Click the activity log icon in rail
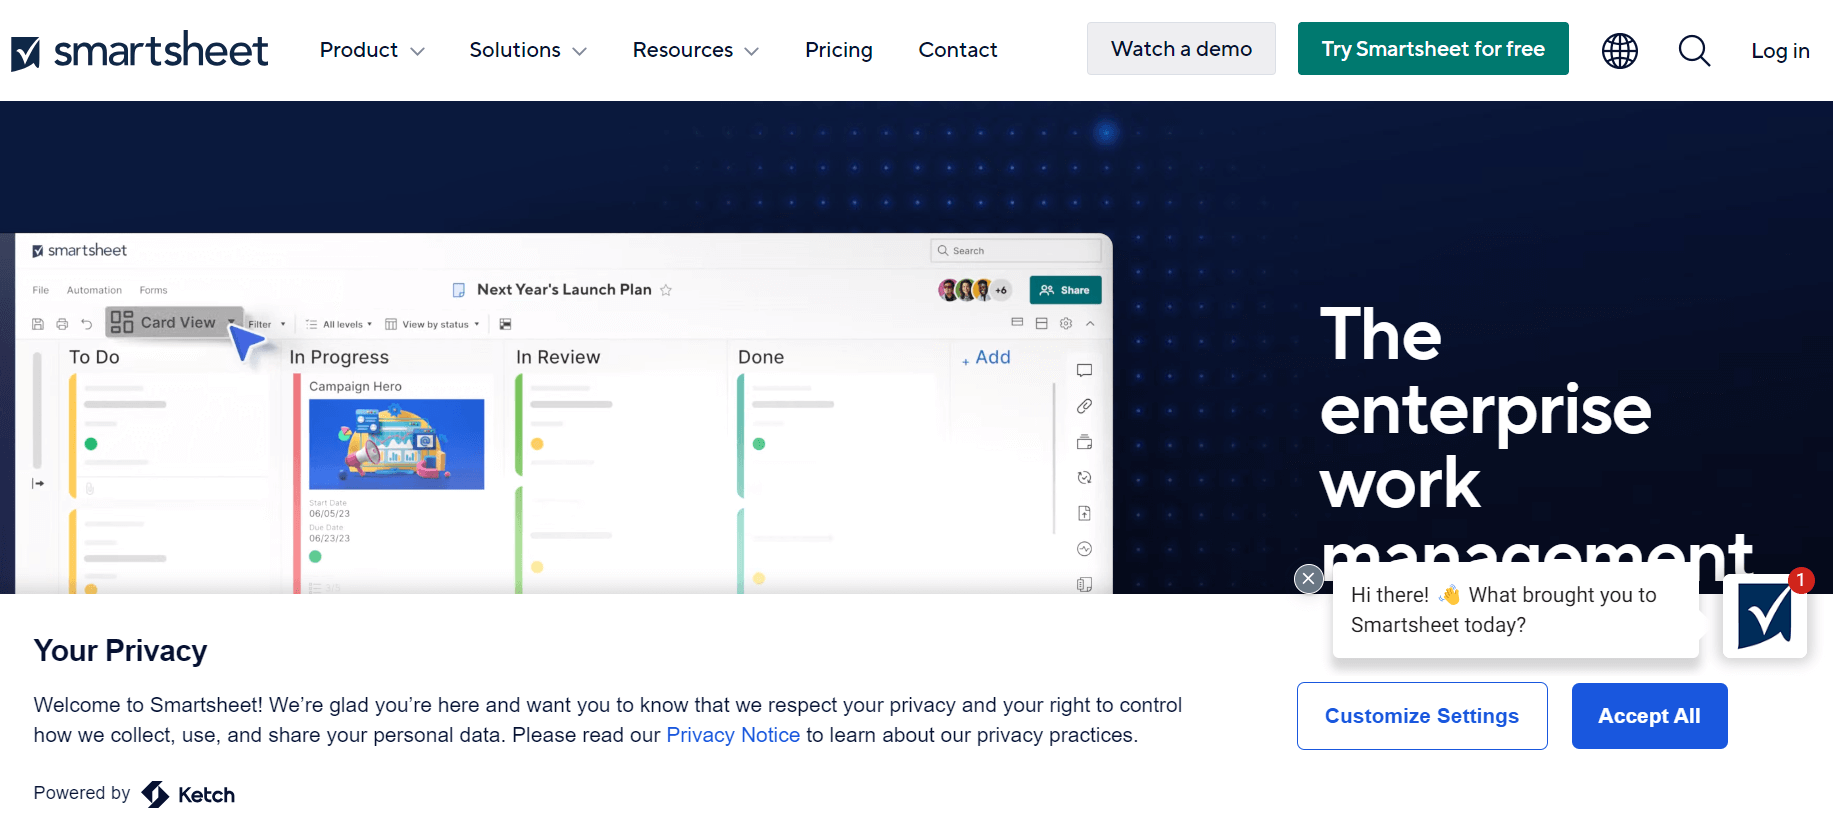 1084,549
